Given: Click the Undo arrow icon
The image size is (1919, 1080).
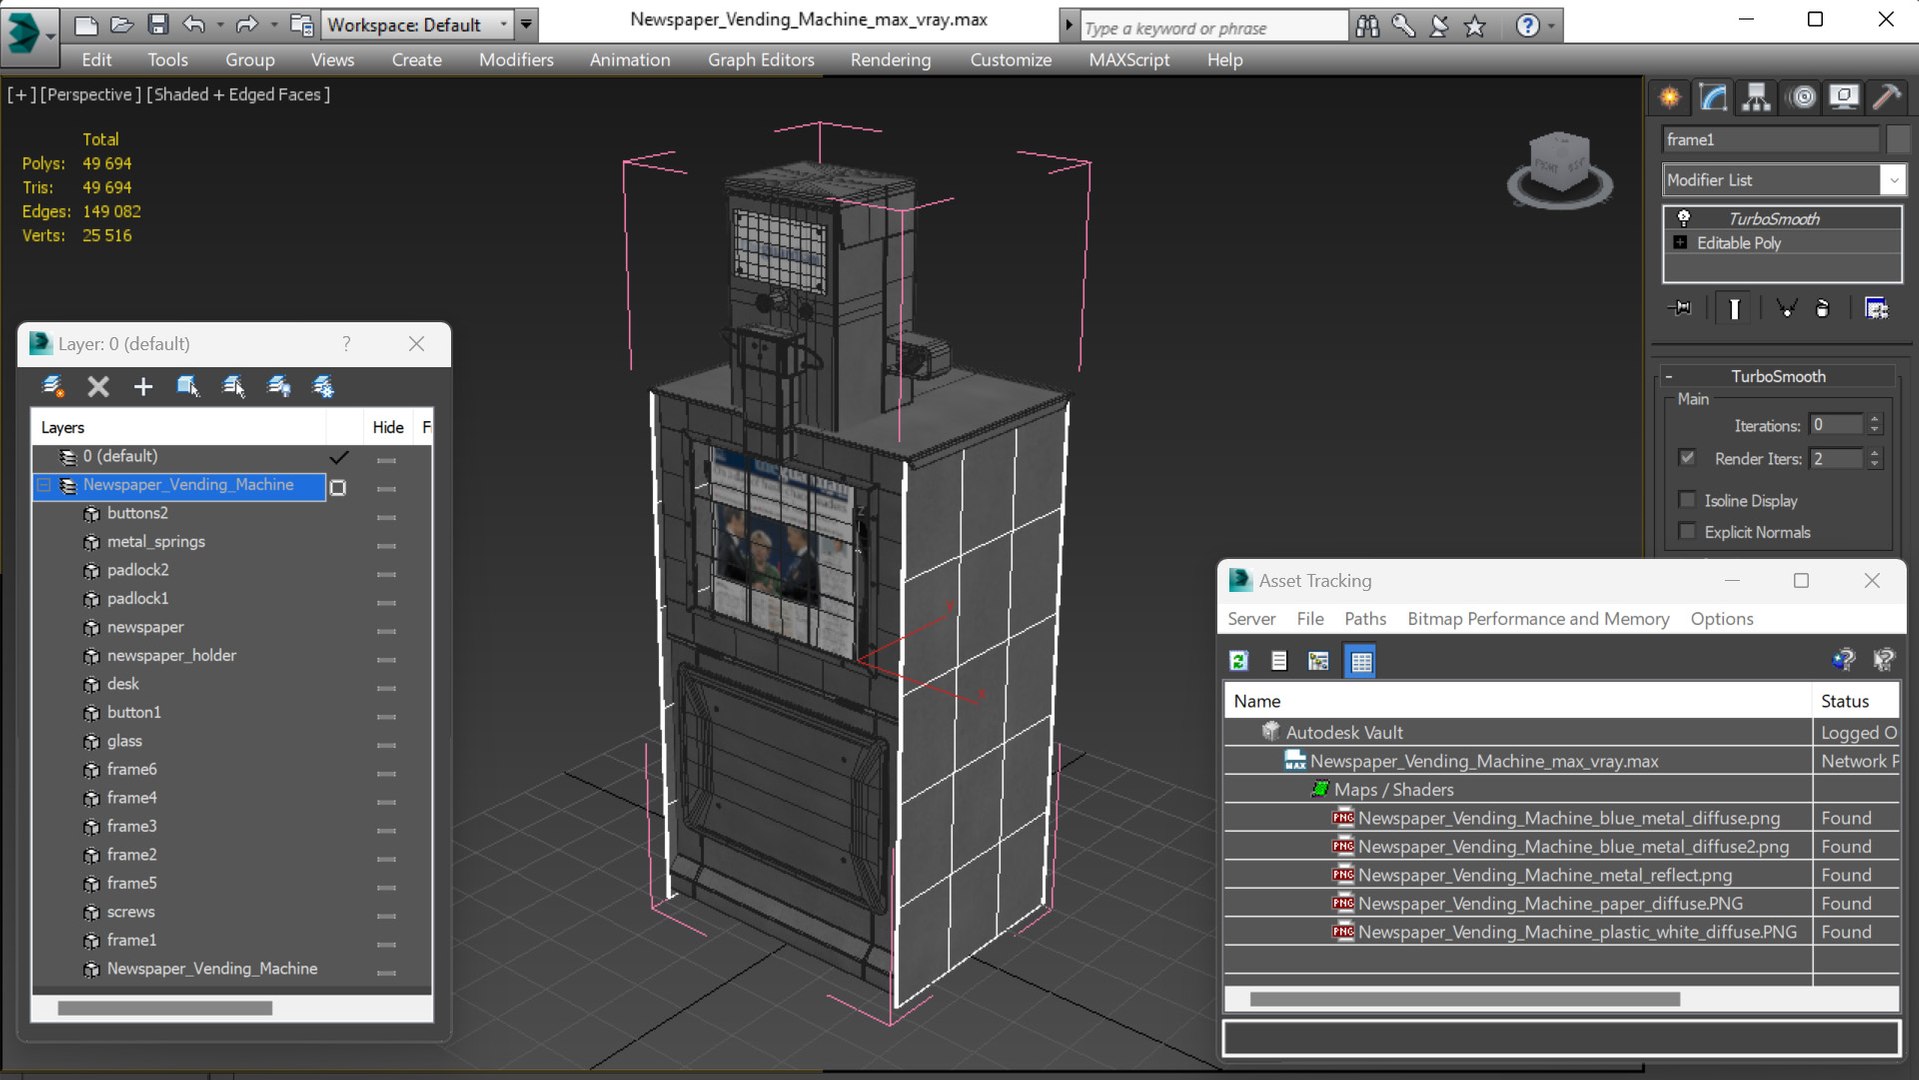Looking at the screenshot, I should (194, 25).
